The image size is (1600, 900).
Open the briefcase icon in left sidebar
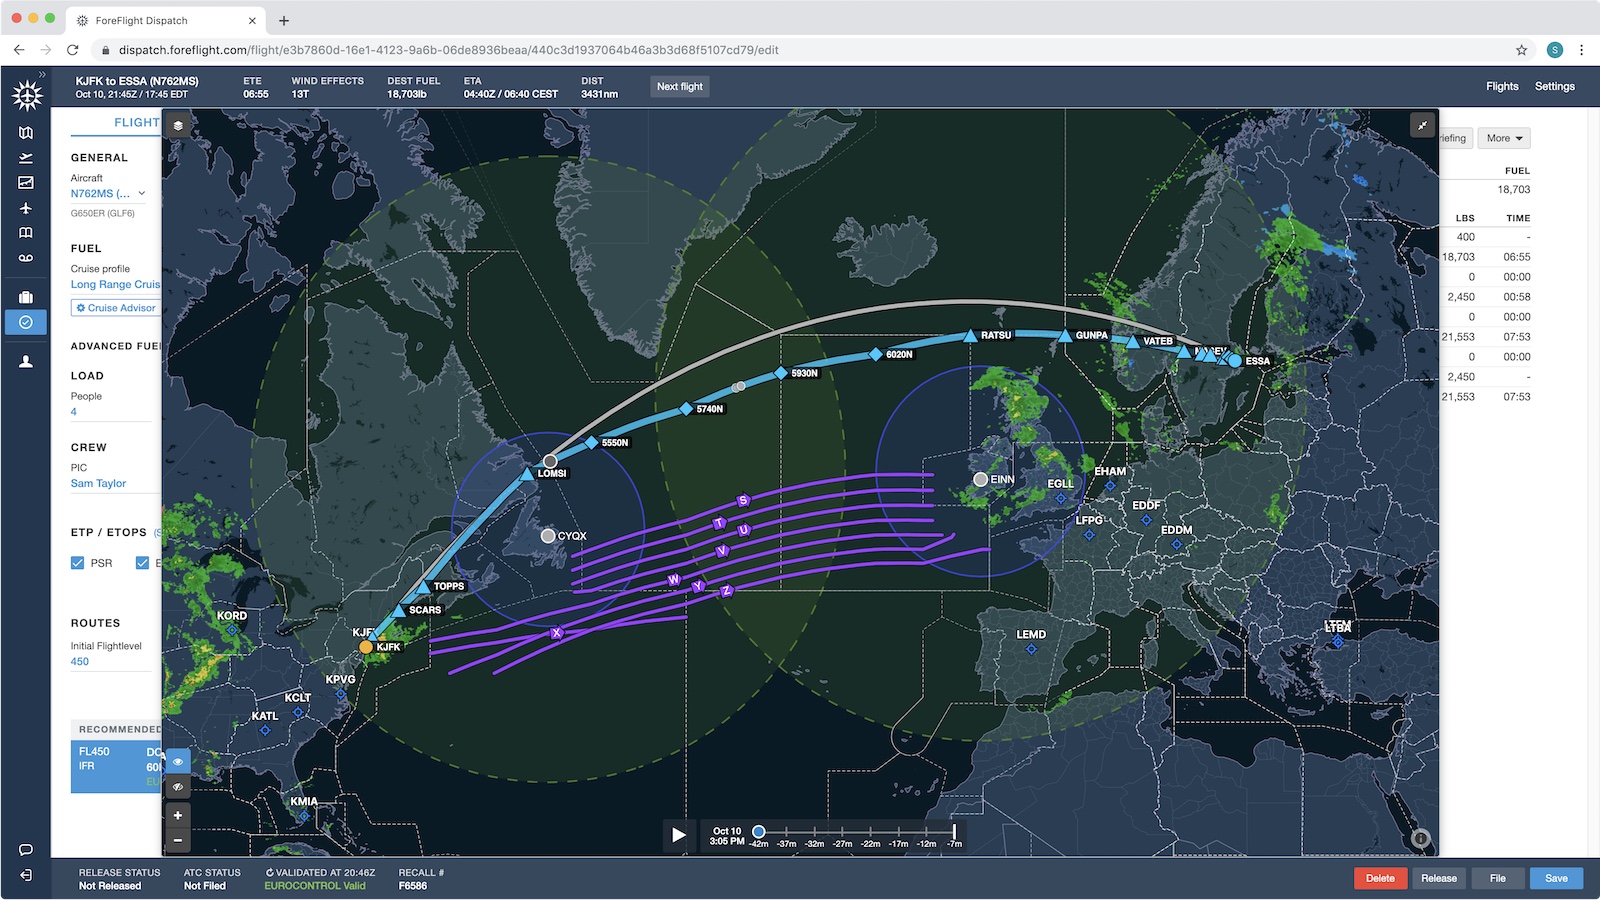click(x=26, y=297)
